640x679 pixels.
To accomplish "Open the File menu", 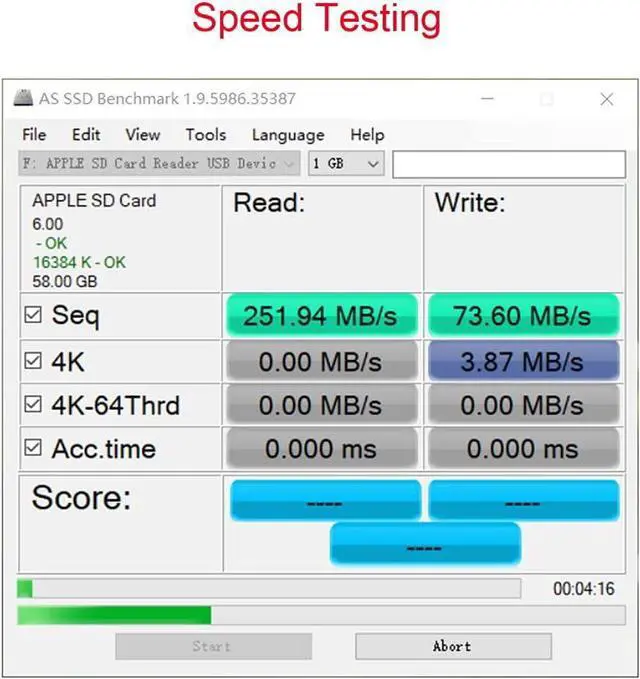I will click(34, 135).
